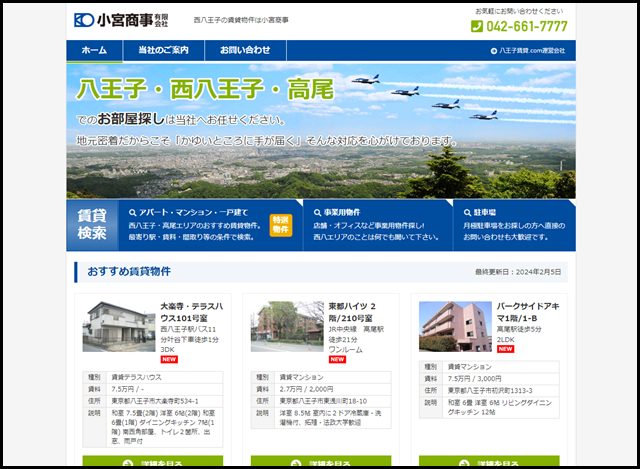Click address 東京都八王子市初沢町1313-3

click(x=490, y=391)
